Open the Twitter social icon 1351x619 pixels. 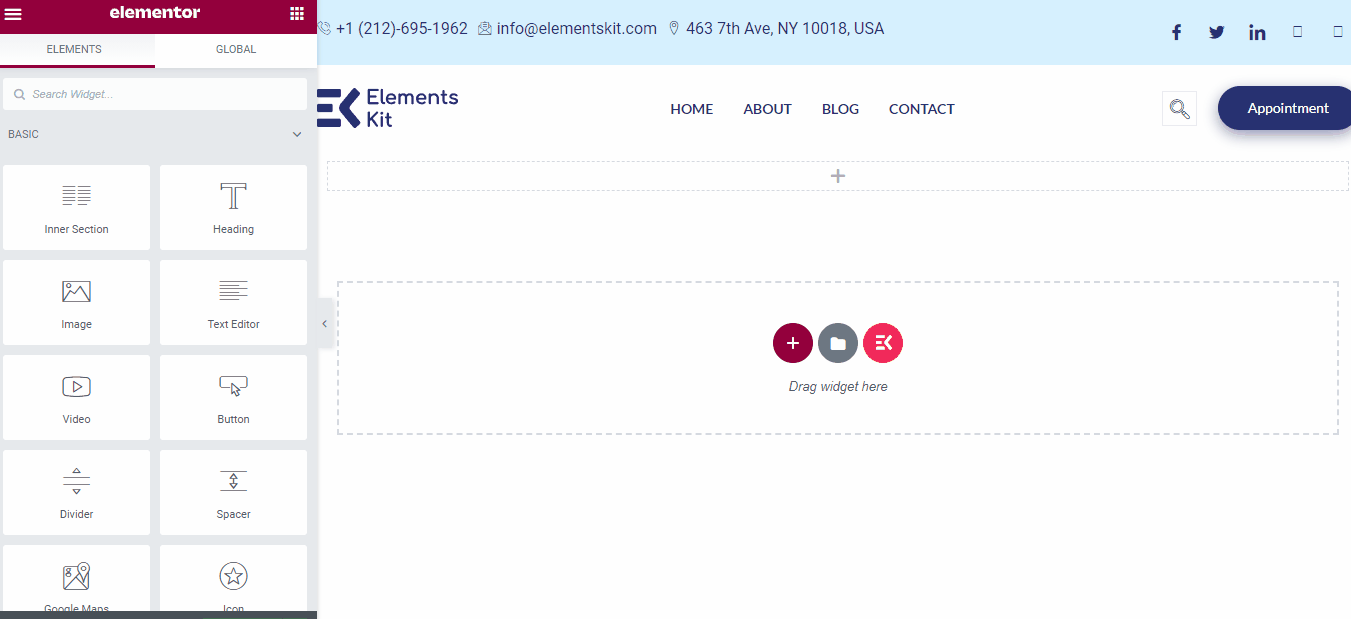1216,32
